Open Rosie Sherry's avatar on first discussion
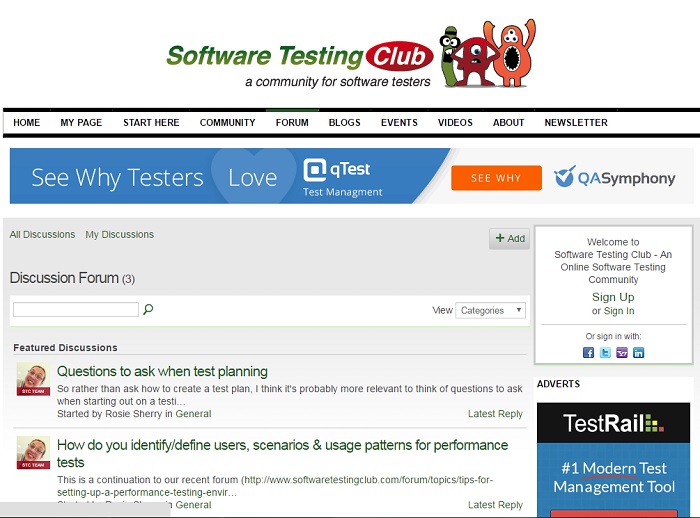 [33, 381]
